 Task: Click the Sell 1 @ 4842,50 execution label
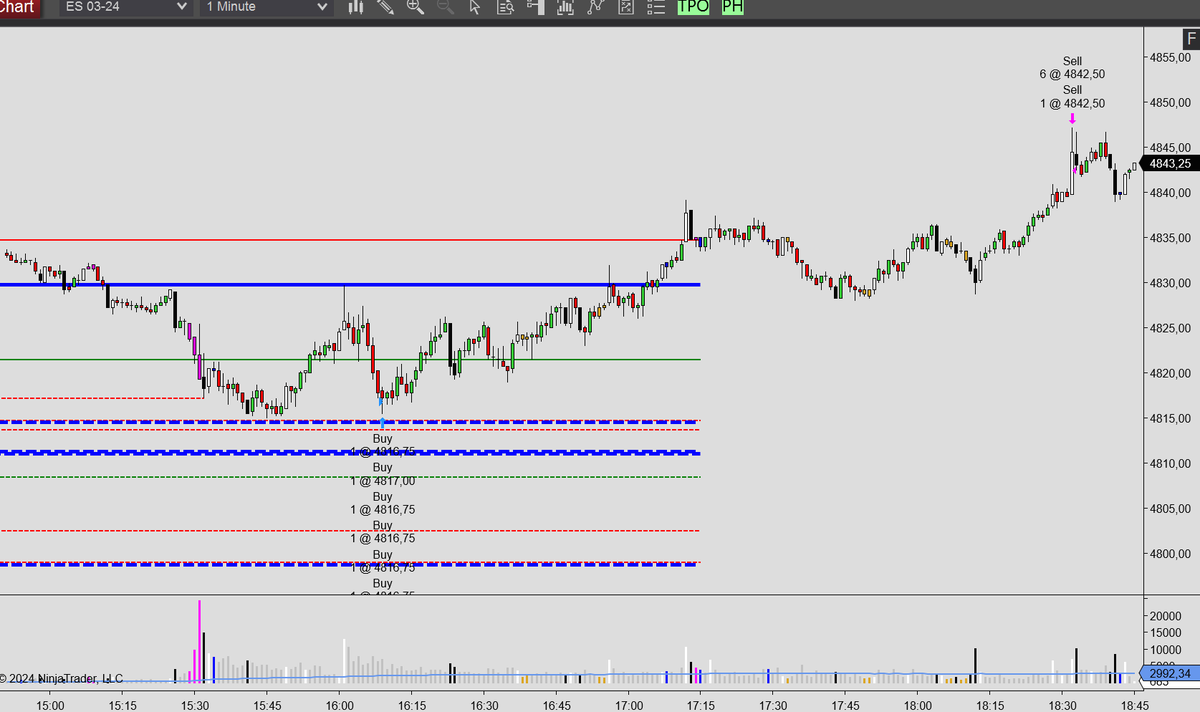click(x=1072, y=97)
